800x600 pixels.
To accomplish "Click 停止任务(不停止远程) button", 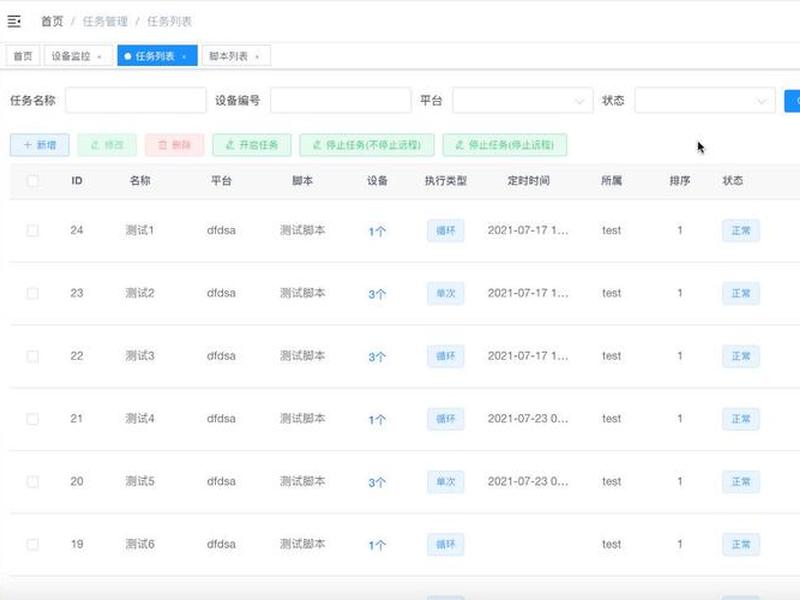I will [x=367, y=145].
